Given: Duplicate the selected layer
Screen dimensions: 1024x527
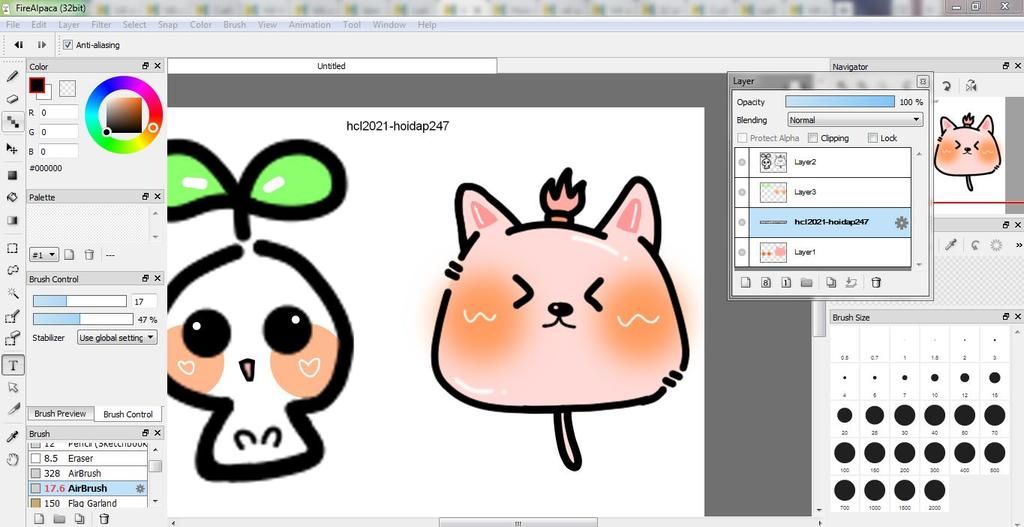Looking at the screenshot, I should (x=831, y=282).
